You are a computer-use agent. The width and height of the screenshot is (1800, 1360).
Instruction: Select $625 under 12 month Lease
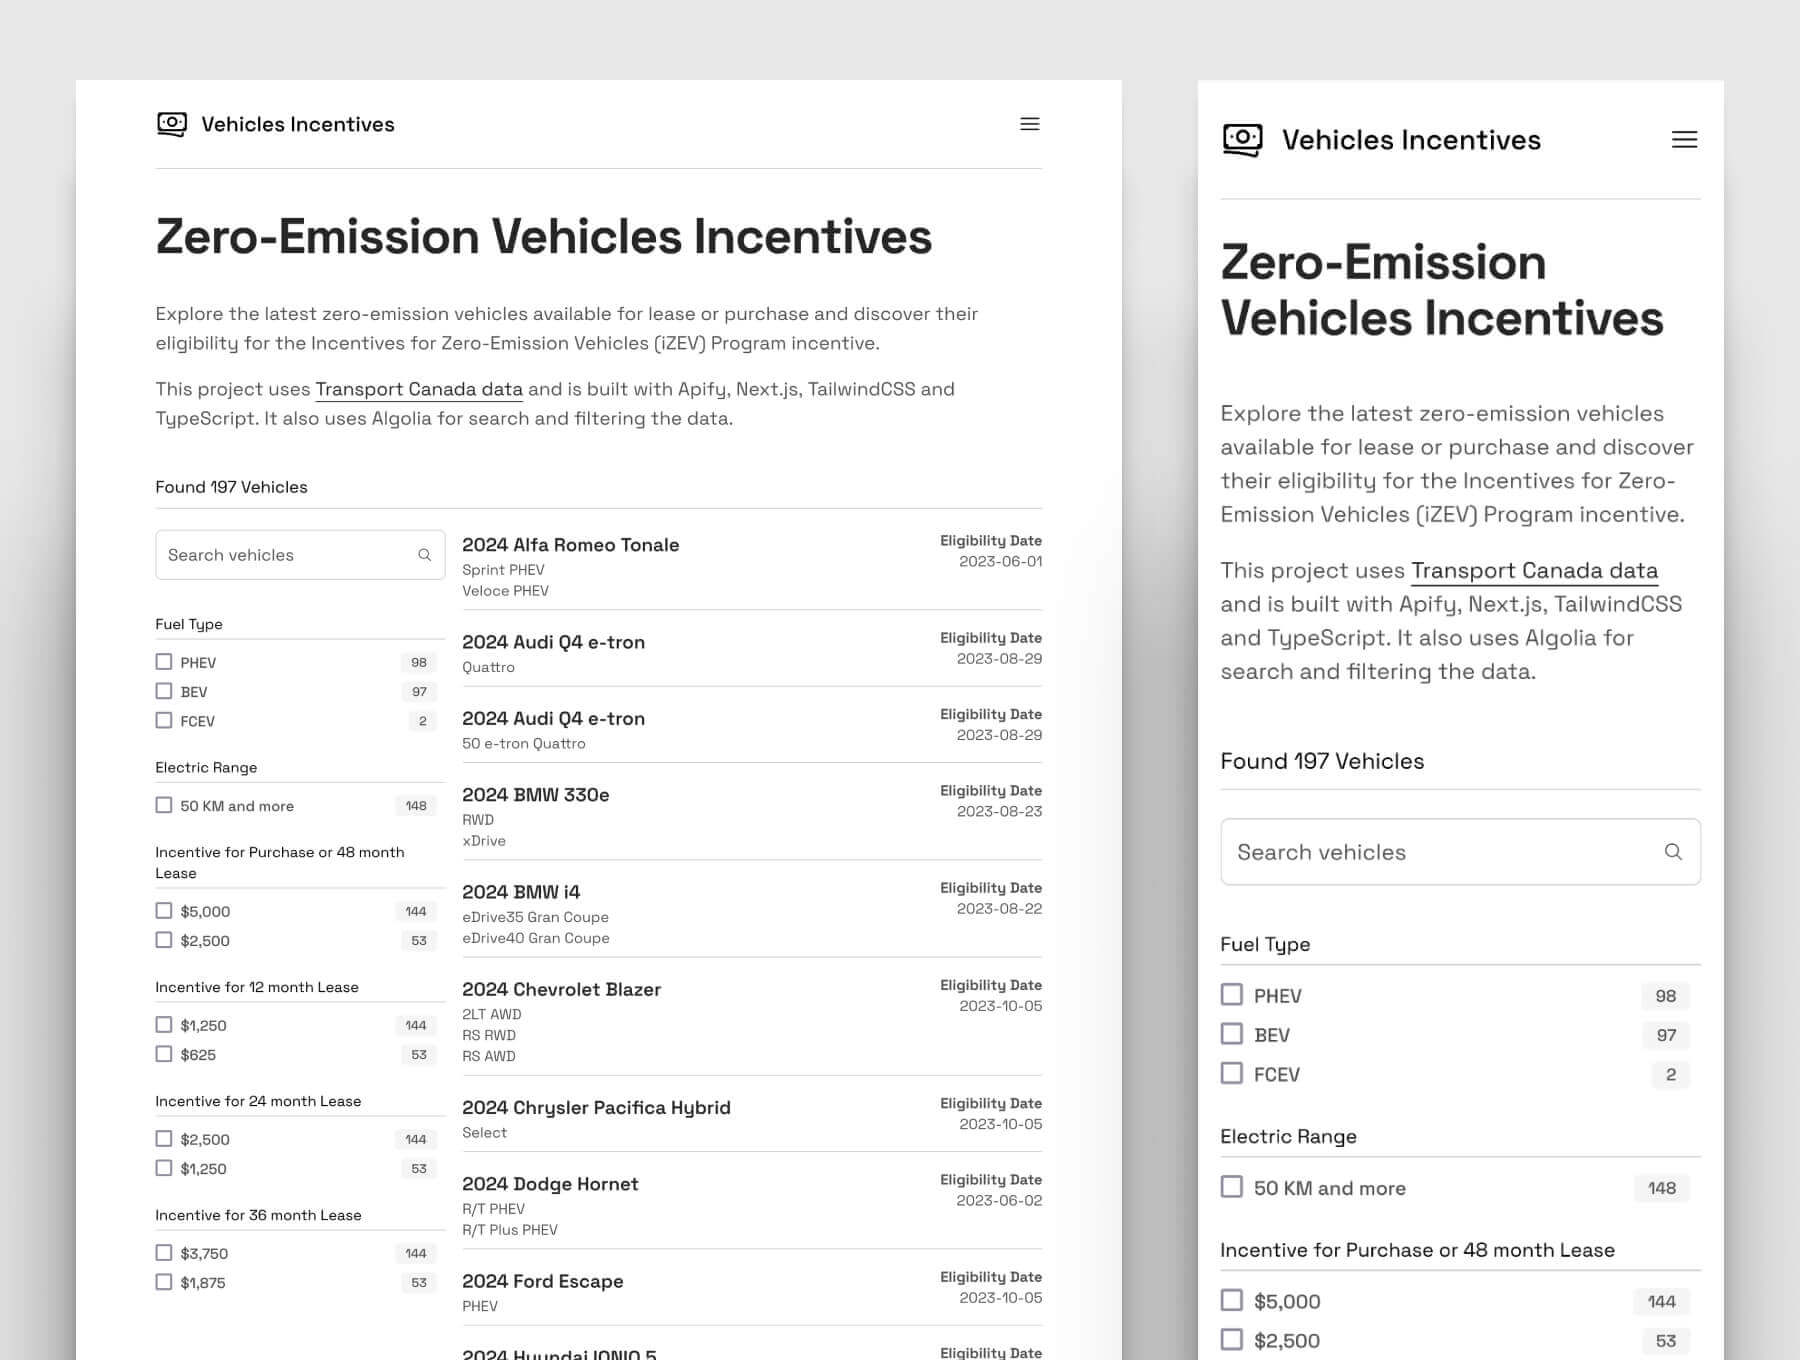[164, 1054]
